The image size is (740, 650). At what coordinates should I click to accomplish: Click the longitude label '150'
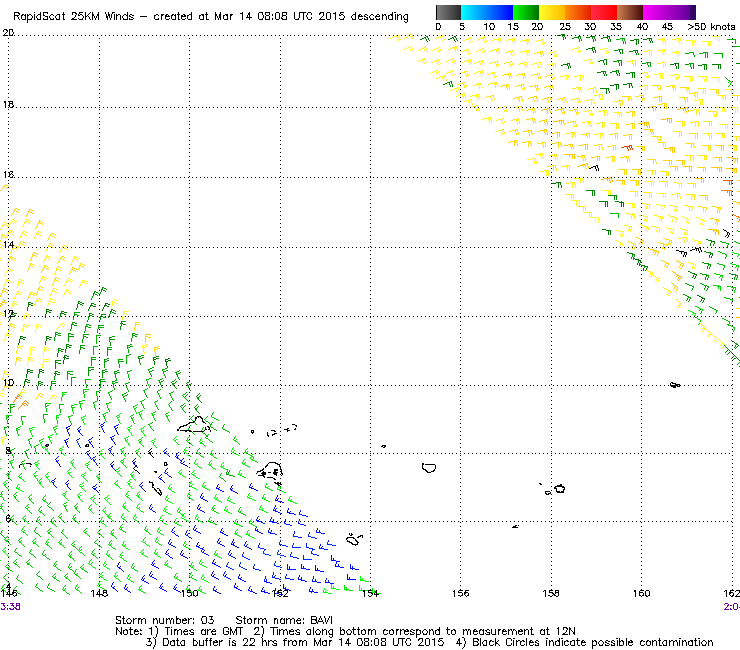190,593
